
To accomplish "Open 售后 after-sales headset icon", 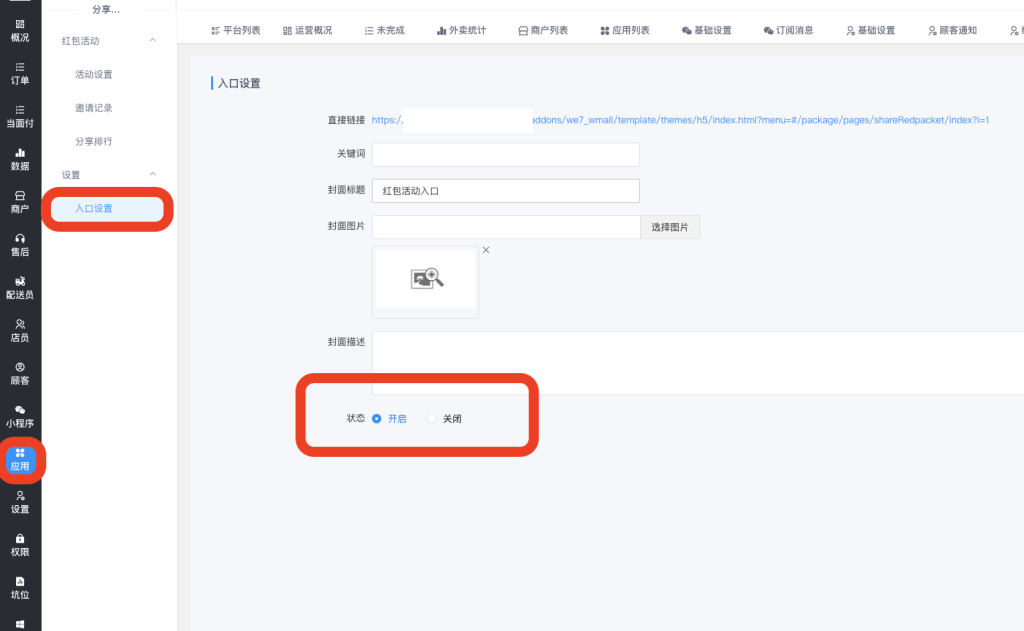I will point(20,244).
